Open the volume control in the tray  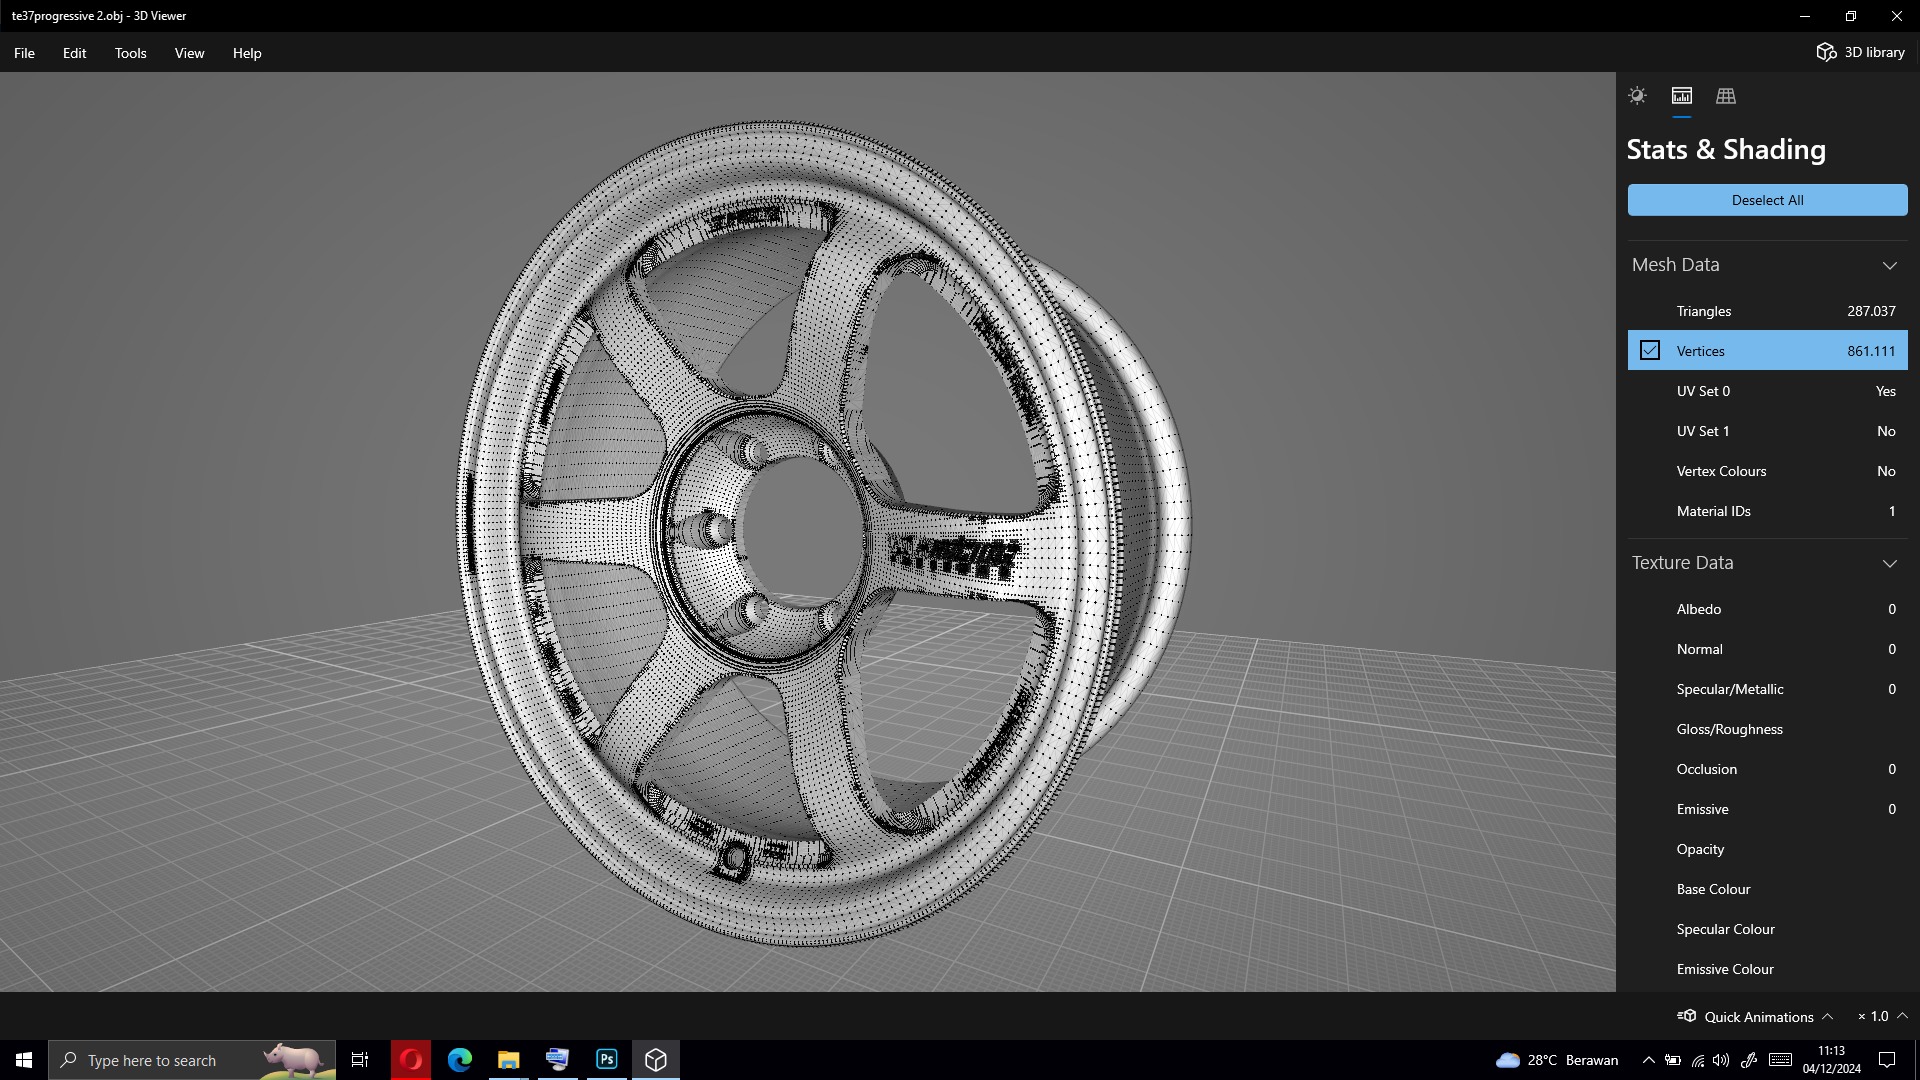(1721, 1060)
